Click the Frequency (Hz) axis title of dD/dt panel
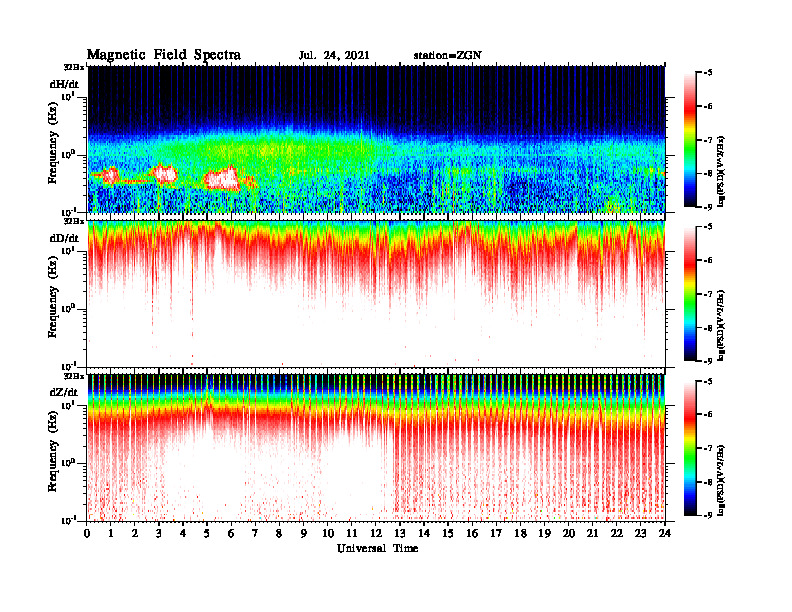This screenshot has height=612, width=792. [53, 297]
